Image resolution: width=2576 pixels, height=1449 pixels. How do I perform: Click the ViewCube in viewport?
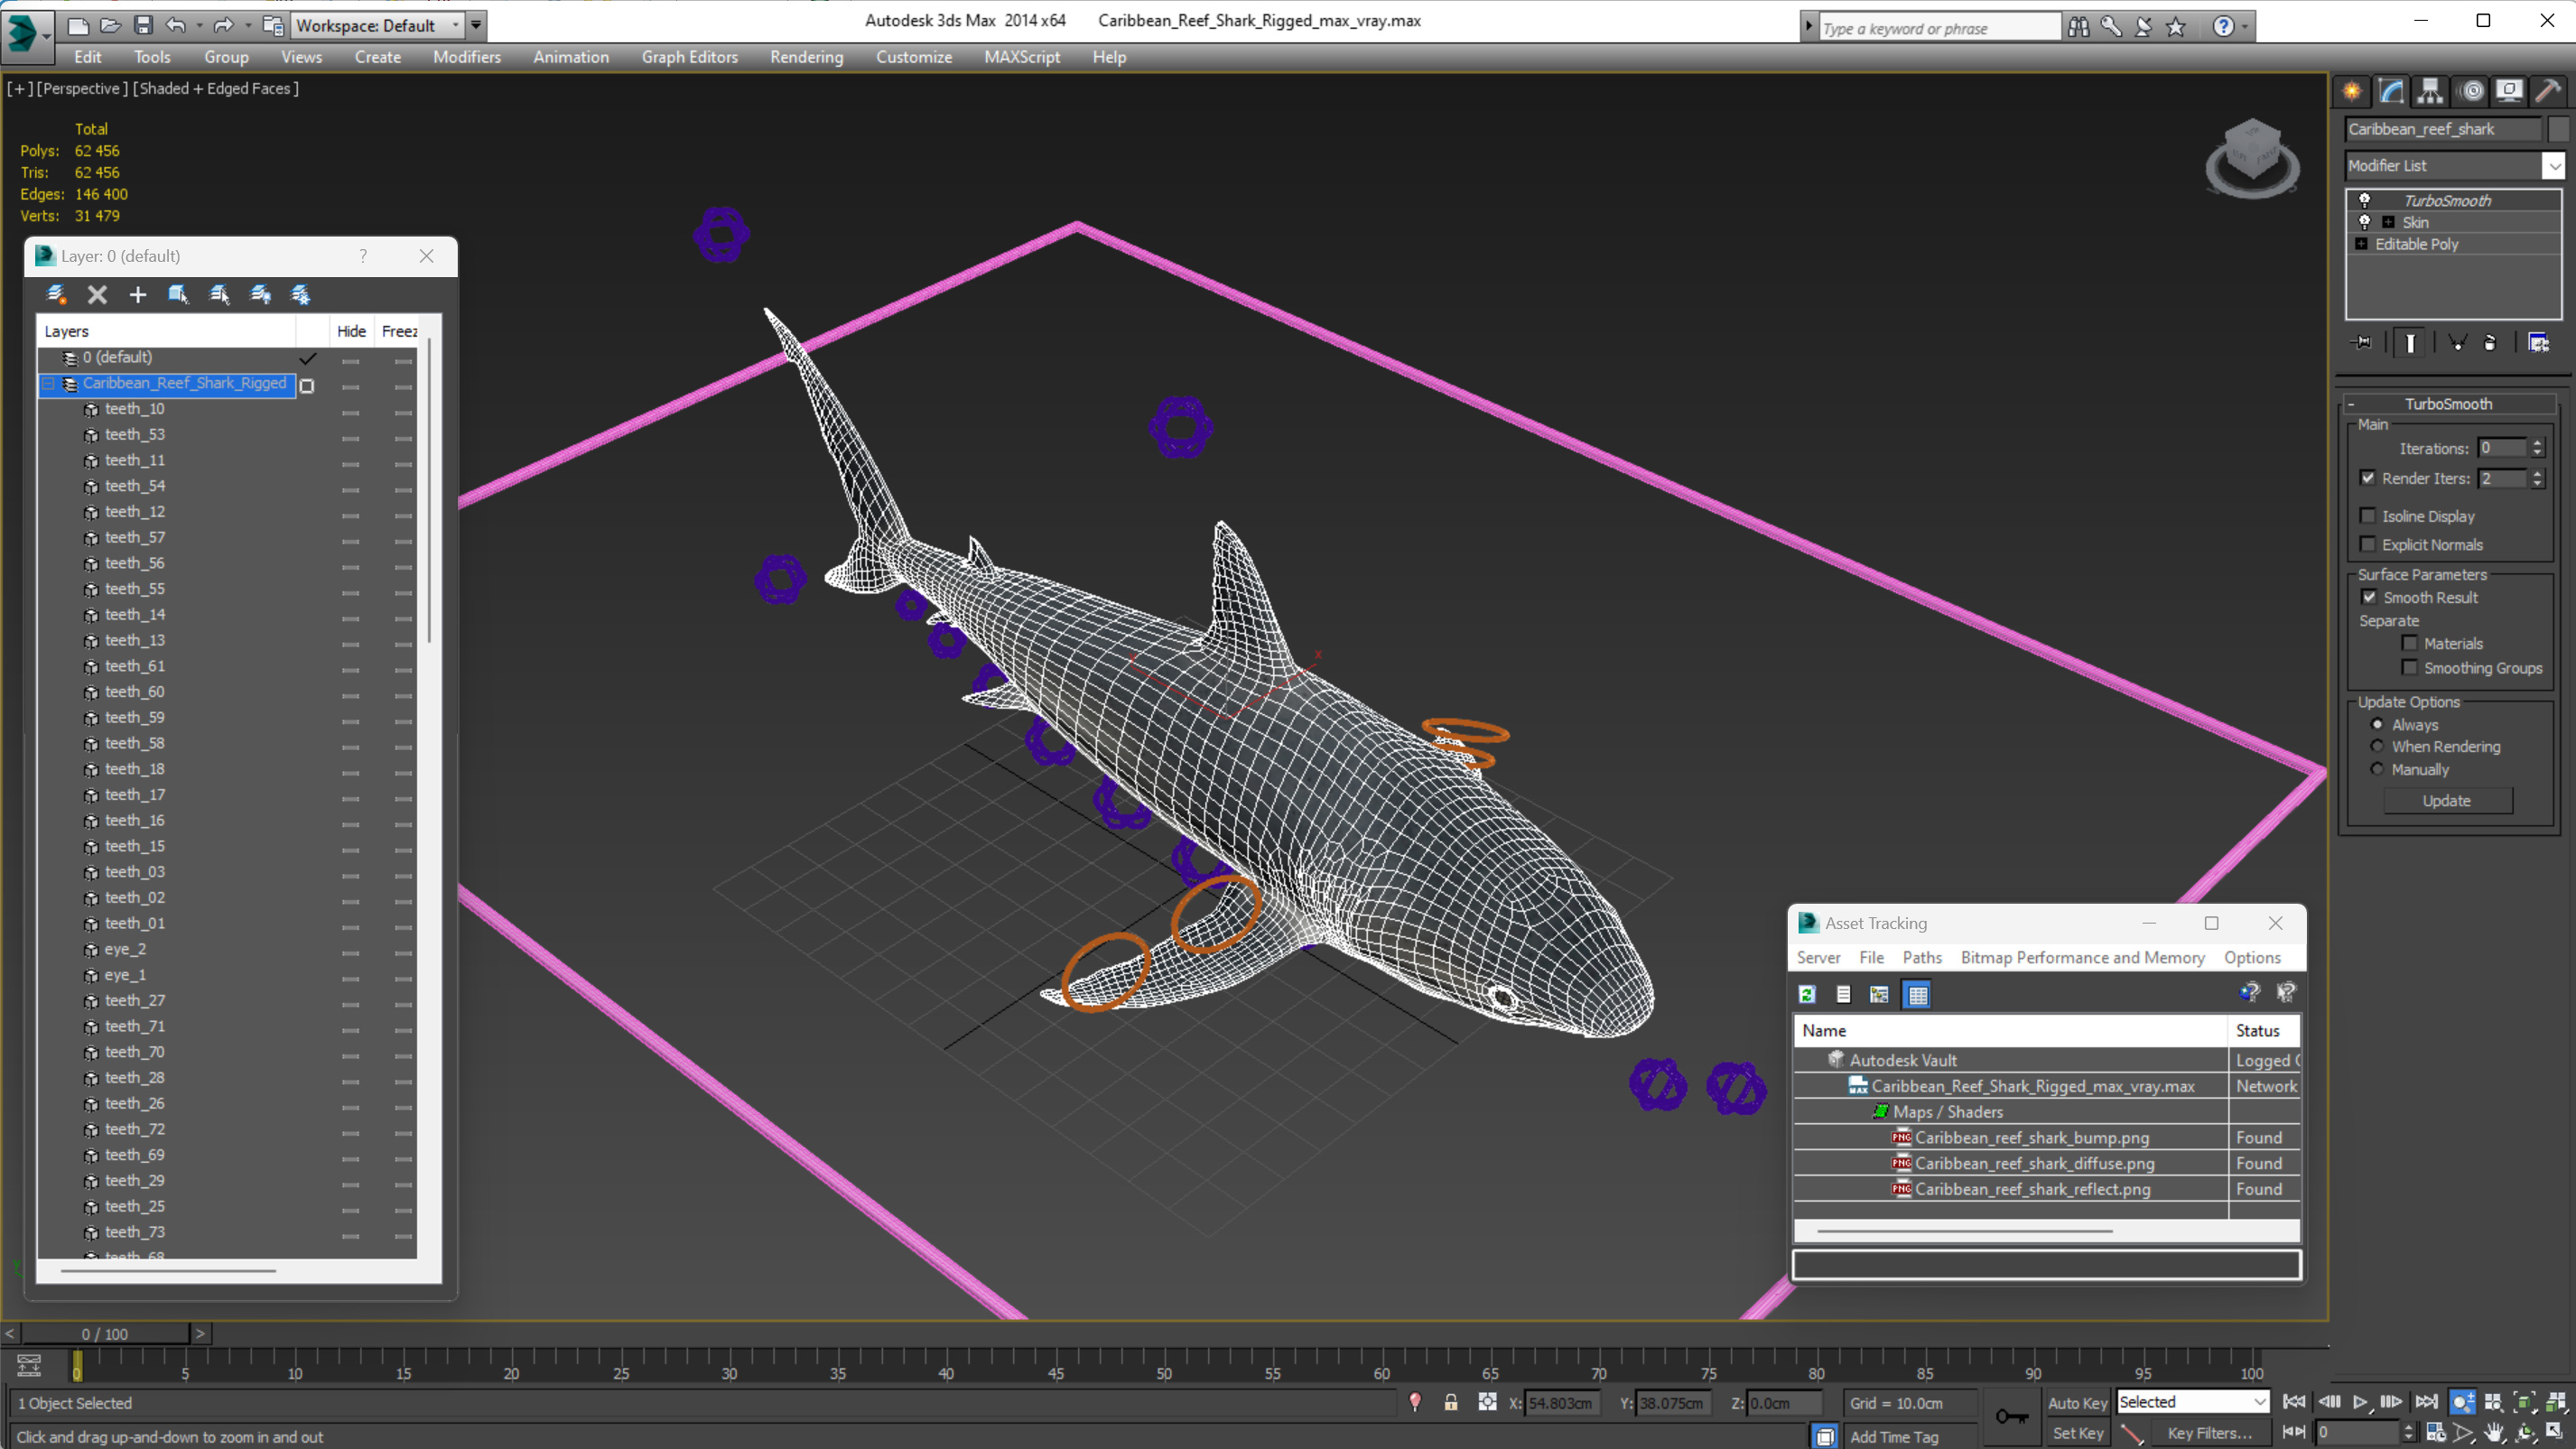[2252, 158]
